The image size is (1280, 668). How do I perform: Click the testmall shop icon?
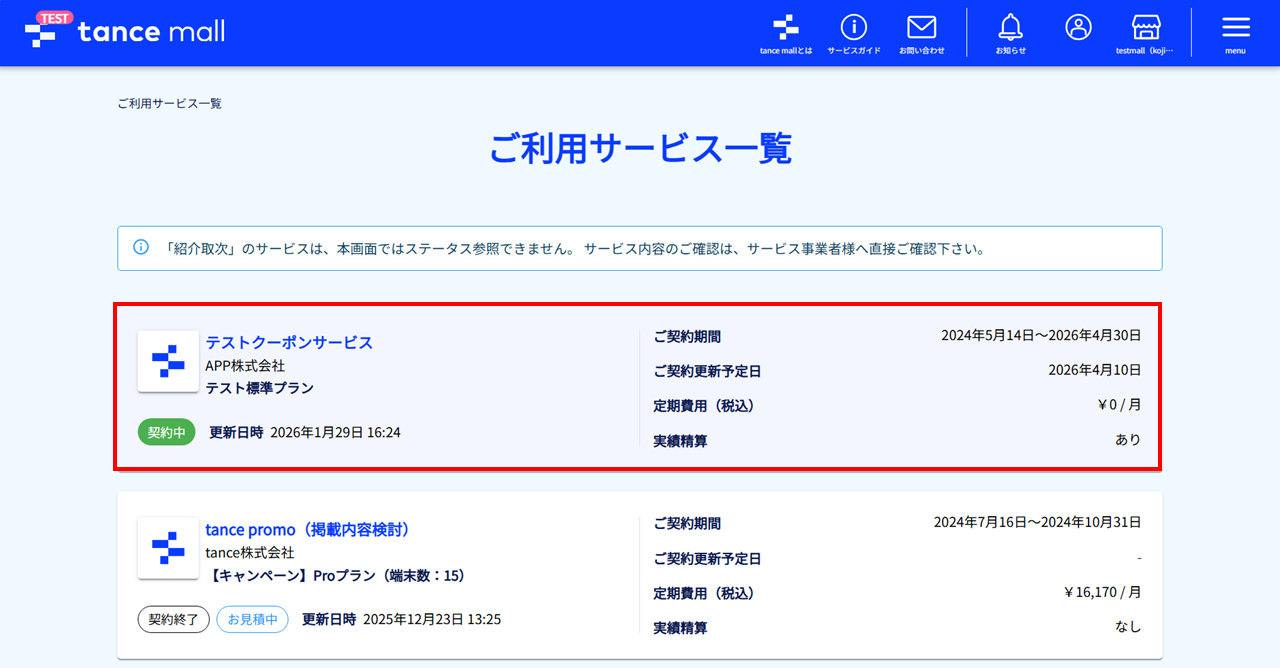click(1145, 34)
